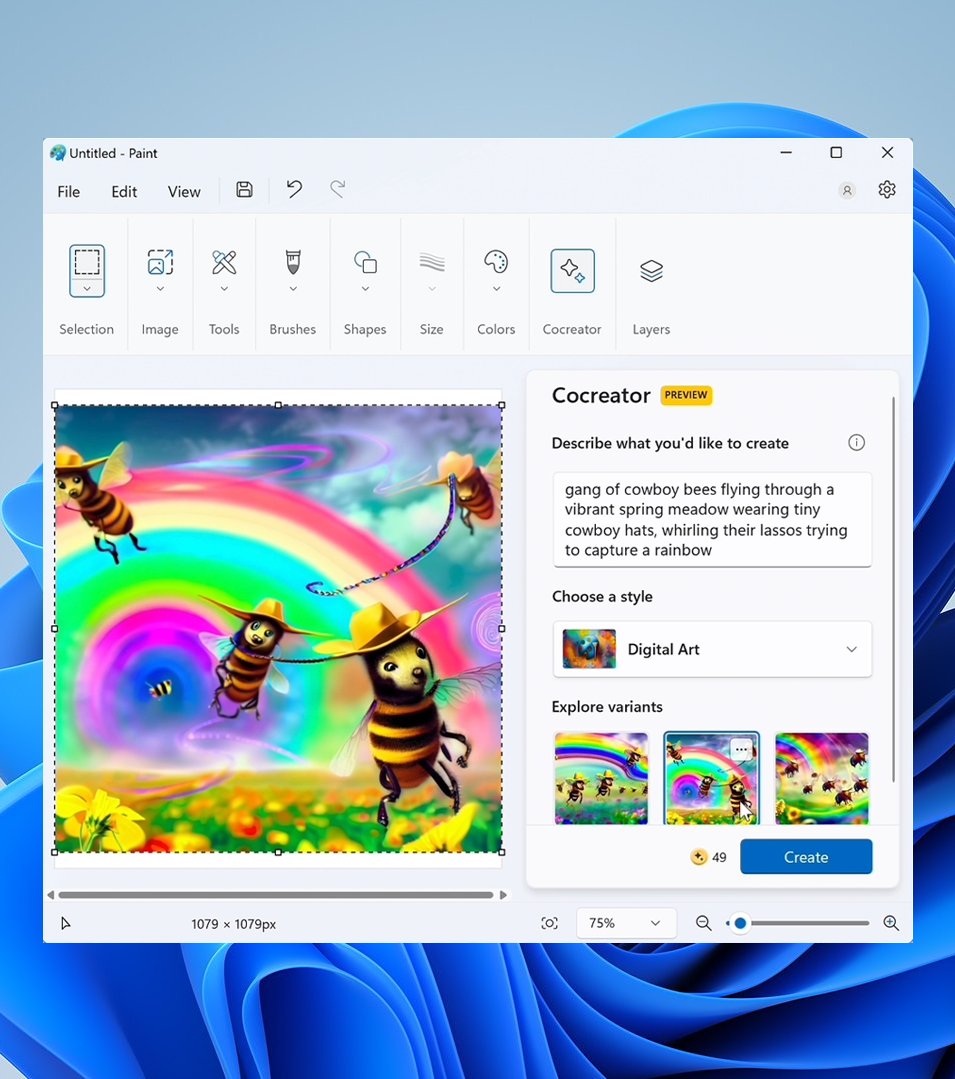This screenshot has height=1079, width=955.
Task: Expand the Colors dropdown chevron
Action: [496, 289]
